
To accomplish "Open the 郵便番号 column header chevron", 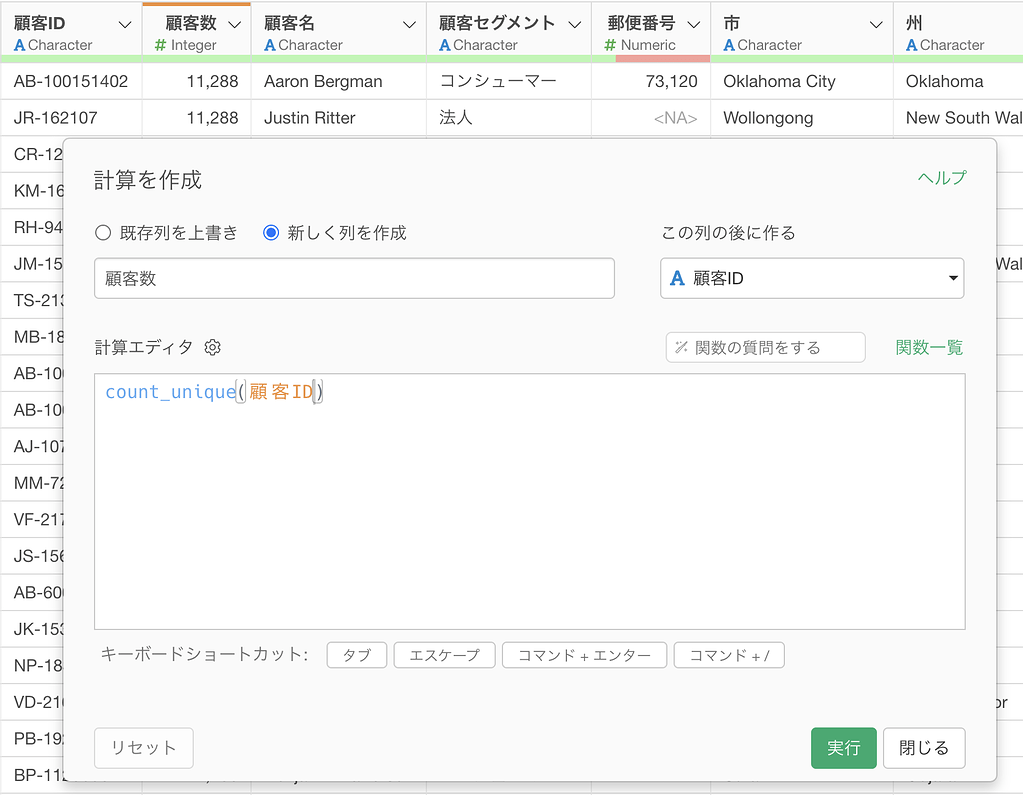I will tap(694, 25).
